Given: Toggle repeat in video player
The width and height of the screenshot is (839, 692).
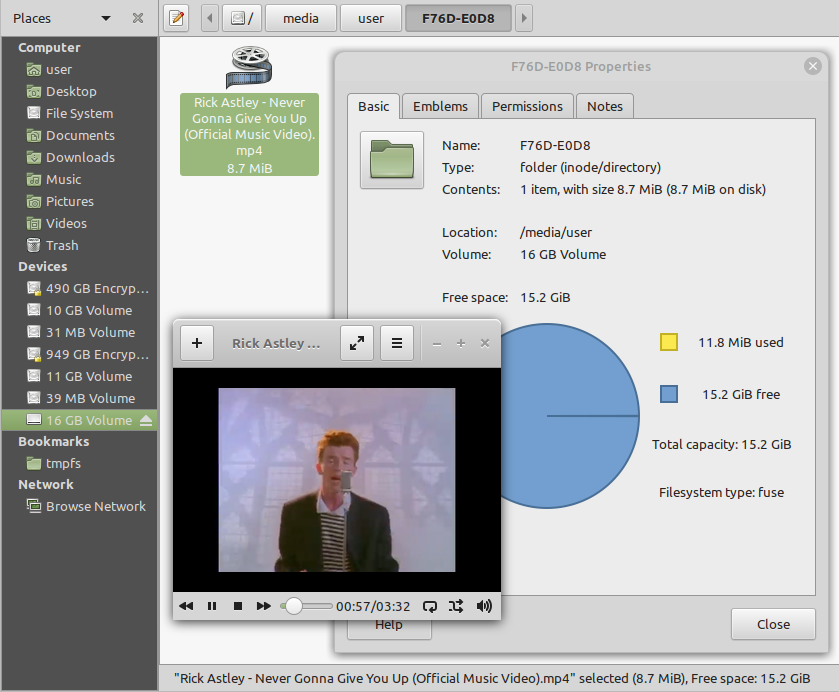Looking at the screenshot, I should point(430,606).
